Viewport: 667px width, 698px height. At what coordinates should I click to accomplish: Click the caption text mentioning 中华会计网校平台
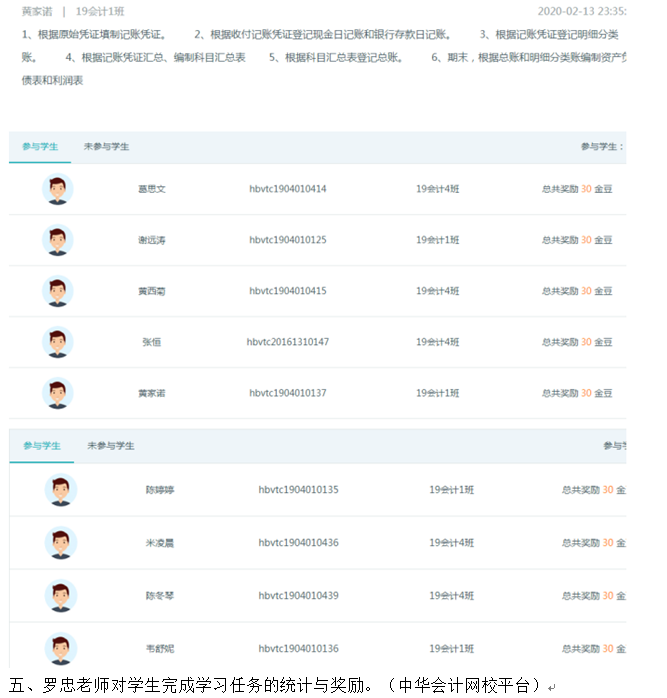pyautogui.click(x=275, y=685)
